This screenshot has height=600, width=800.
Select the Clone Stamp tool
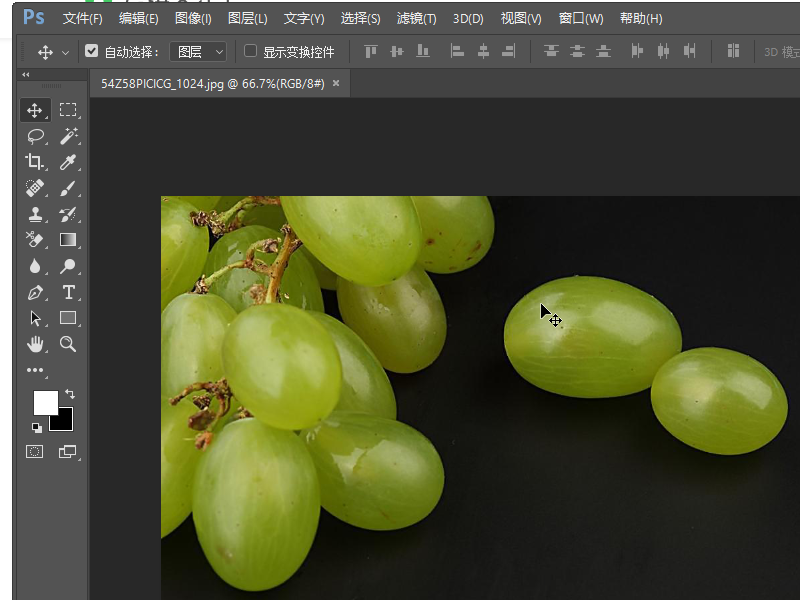(35, 214)
